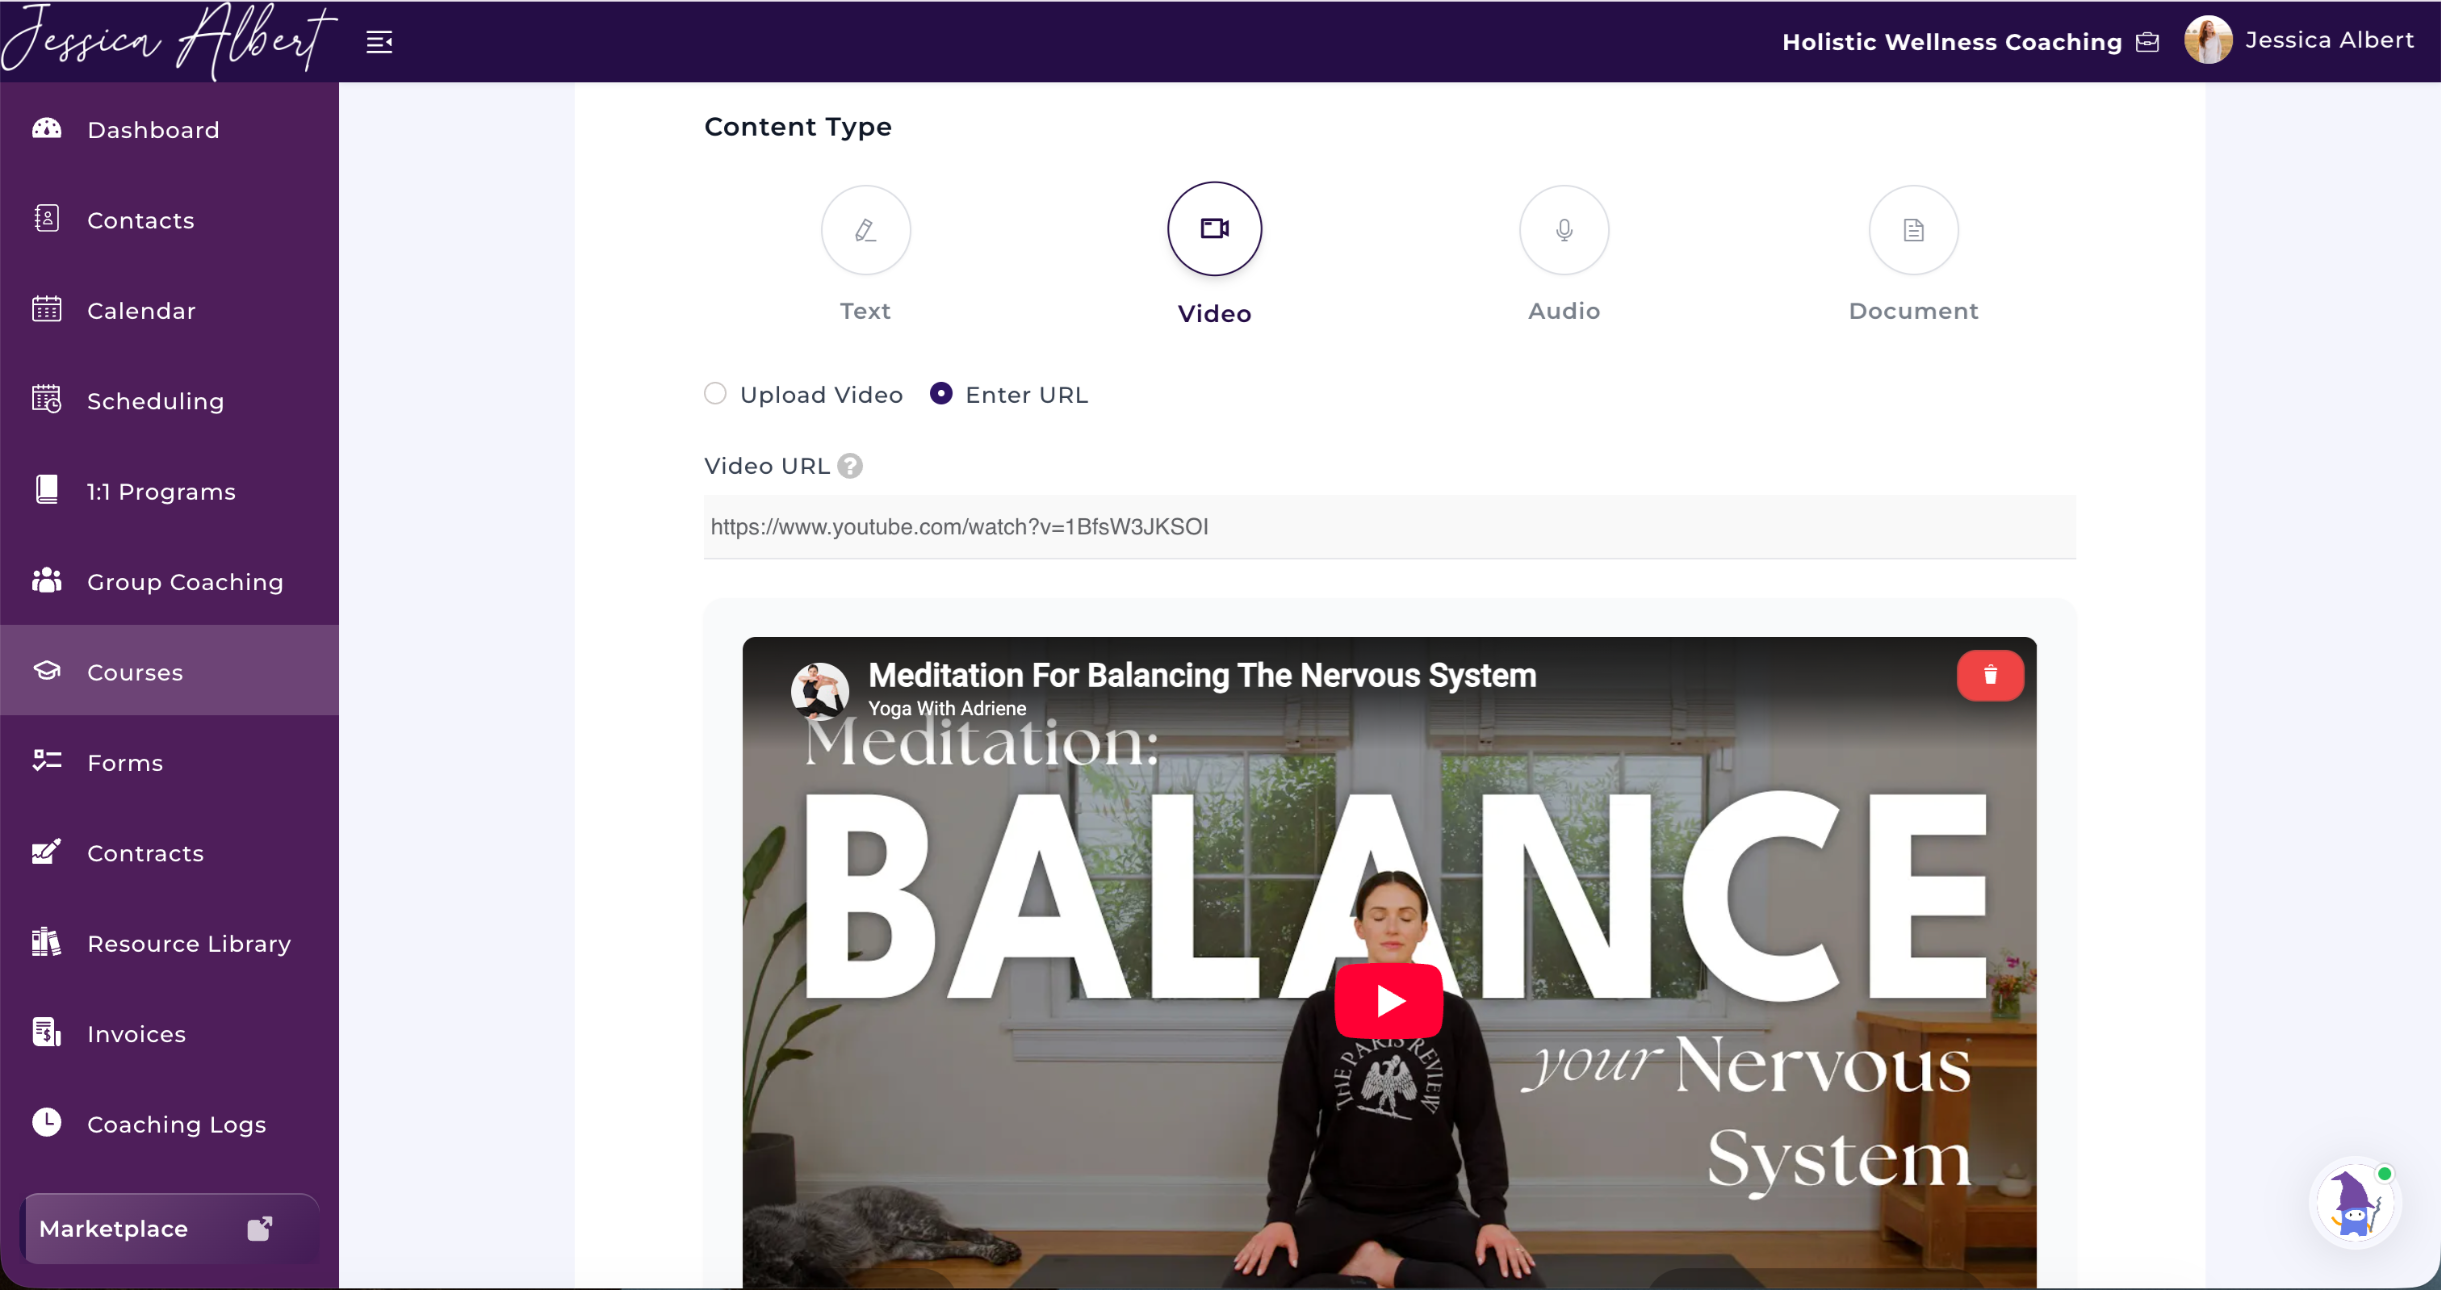The image size is (2441, 1290).
Task: Click the Scheduling label in sidebar
Action: (x=155, y=401)
